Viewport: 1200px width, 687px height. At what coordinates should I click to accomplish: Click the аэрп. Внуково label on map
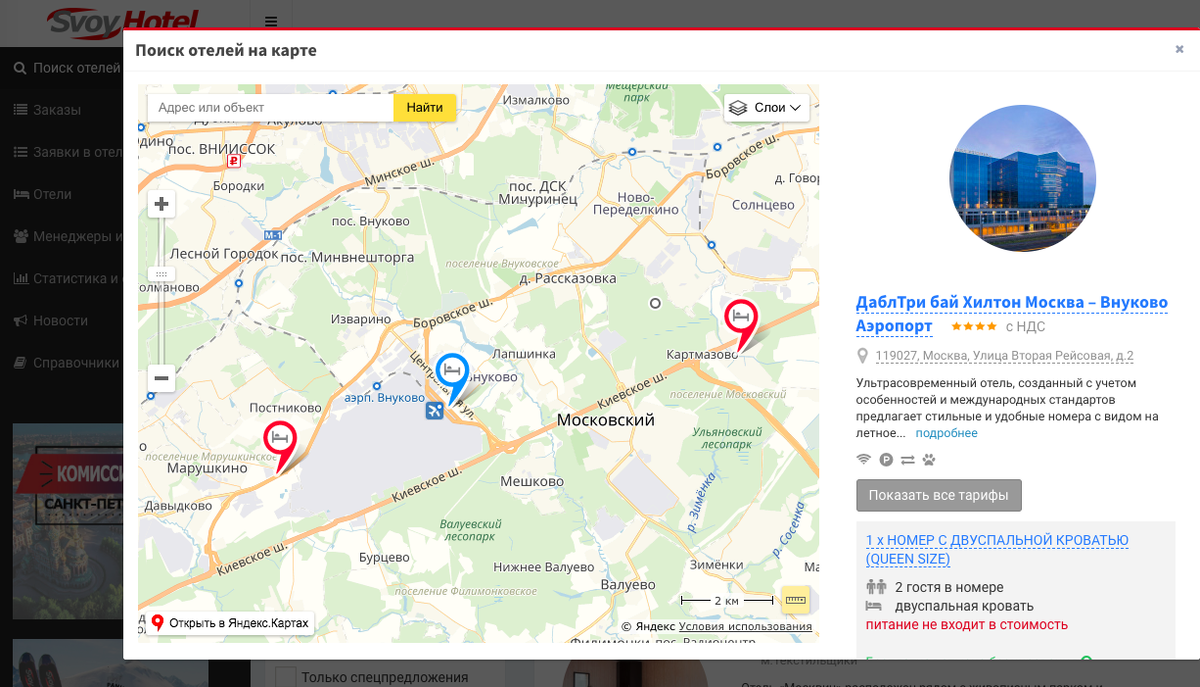[x=385, y=398]
